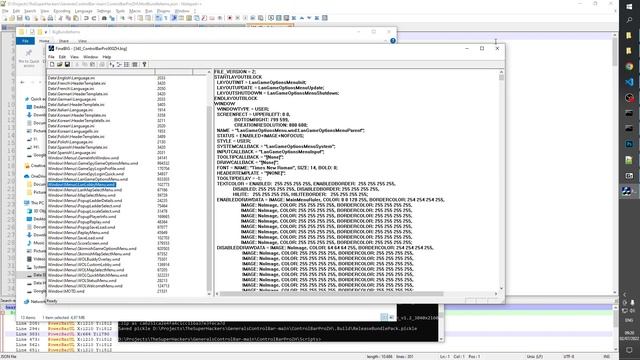Click the Redo icon in Notepad++ toolbar
Image resolution: width=640 pixels, height=360 pixels.
pyautogui.click(x=94, y=18)
